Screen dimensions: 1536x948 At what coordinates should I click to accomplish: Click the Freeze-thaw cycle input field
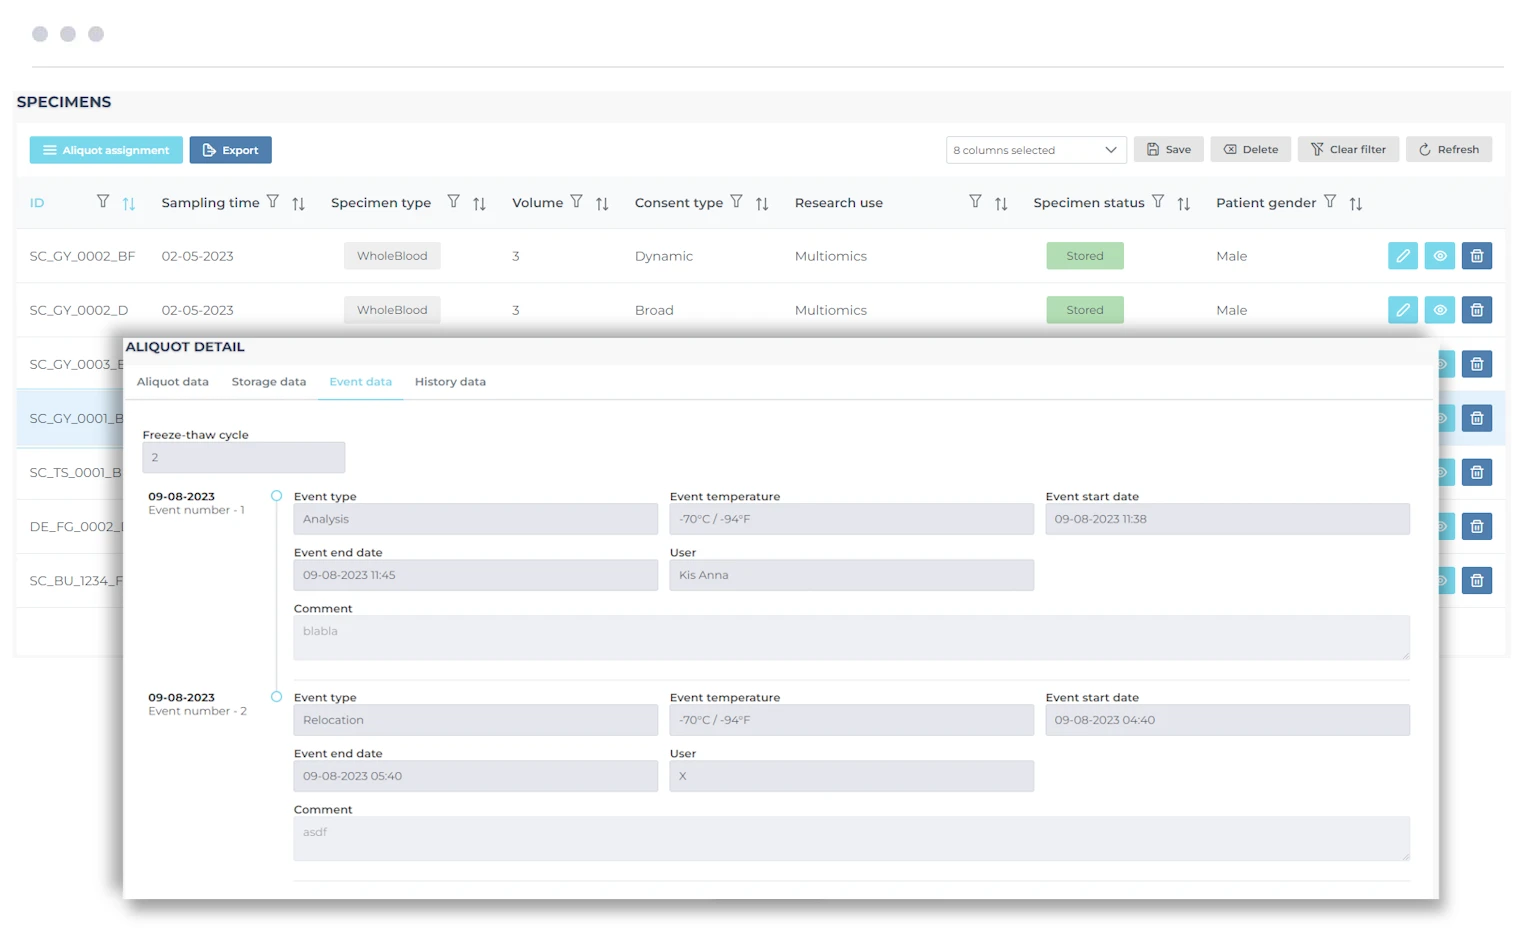pyautogui.click(x=243, y=458)
